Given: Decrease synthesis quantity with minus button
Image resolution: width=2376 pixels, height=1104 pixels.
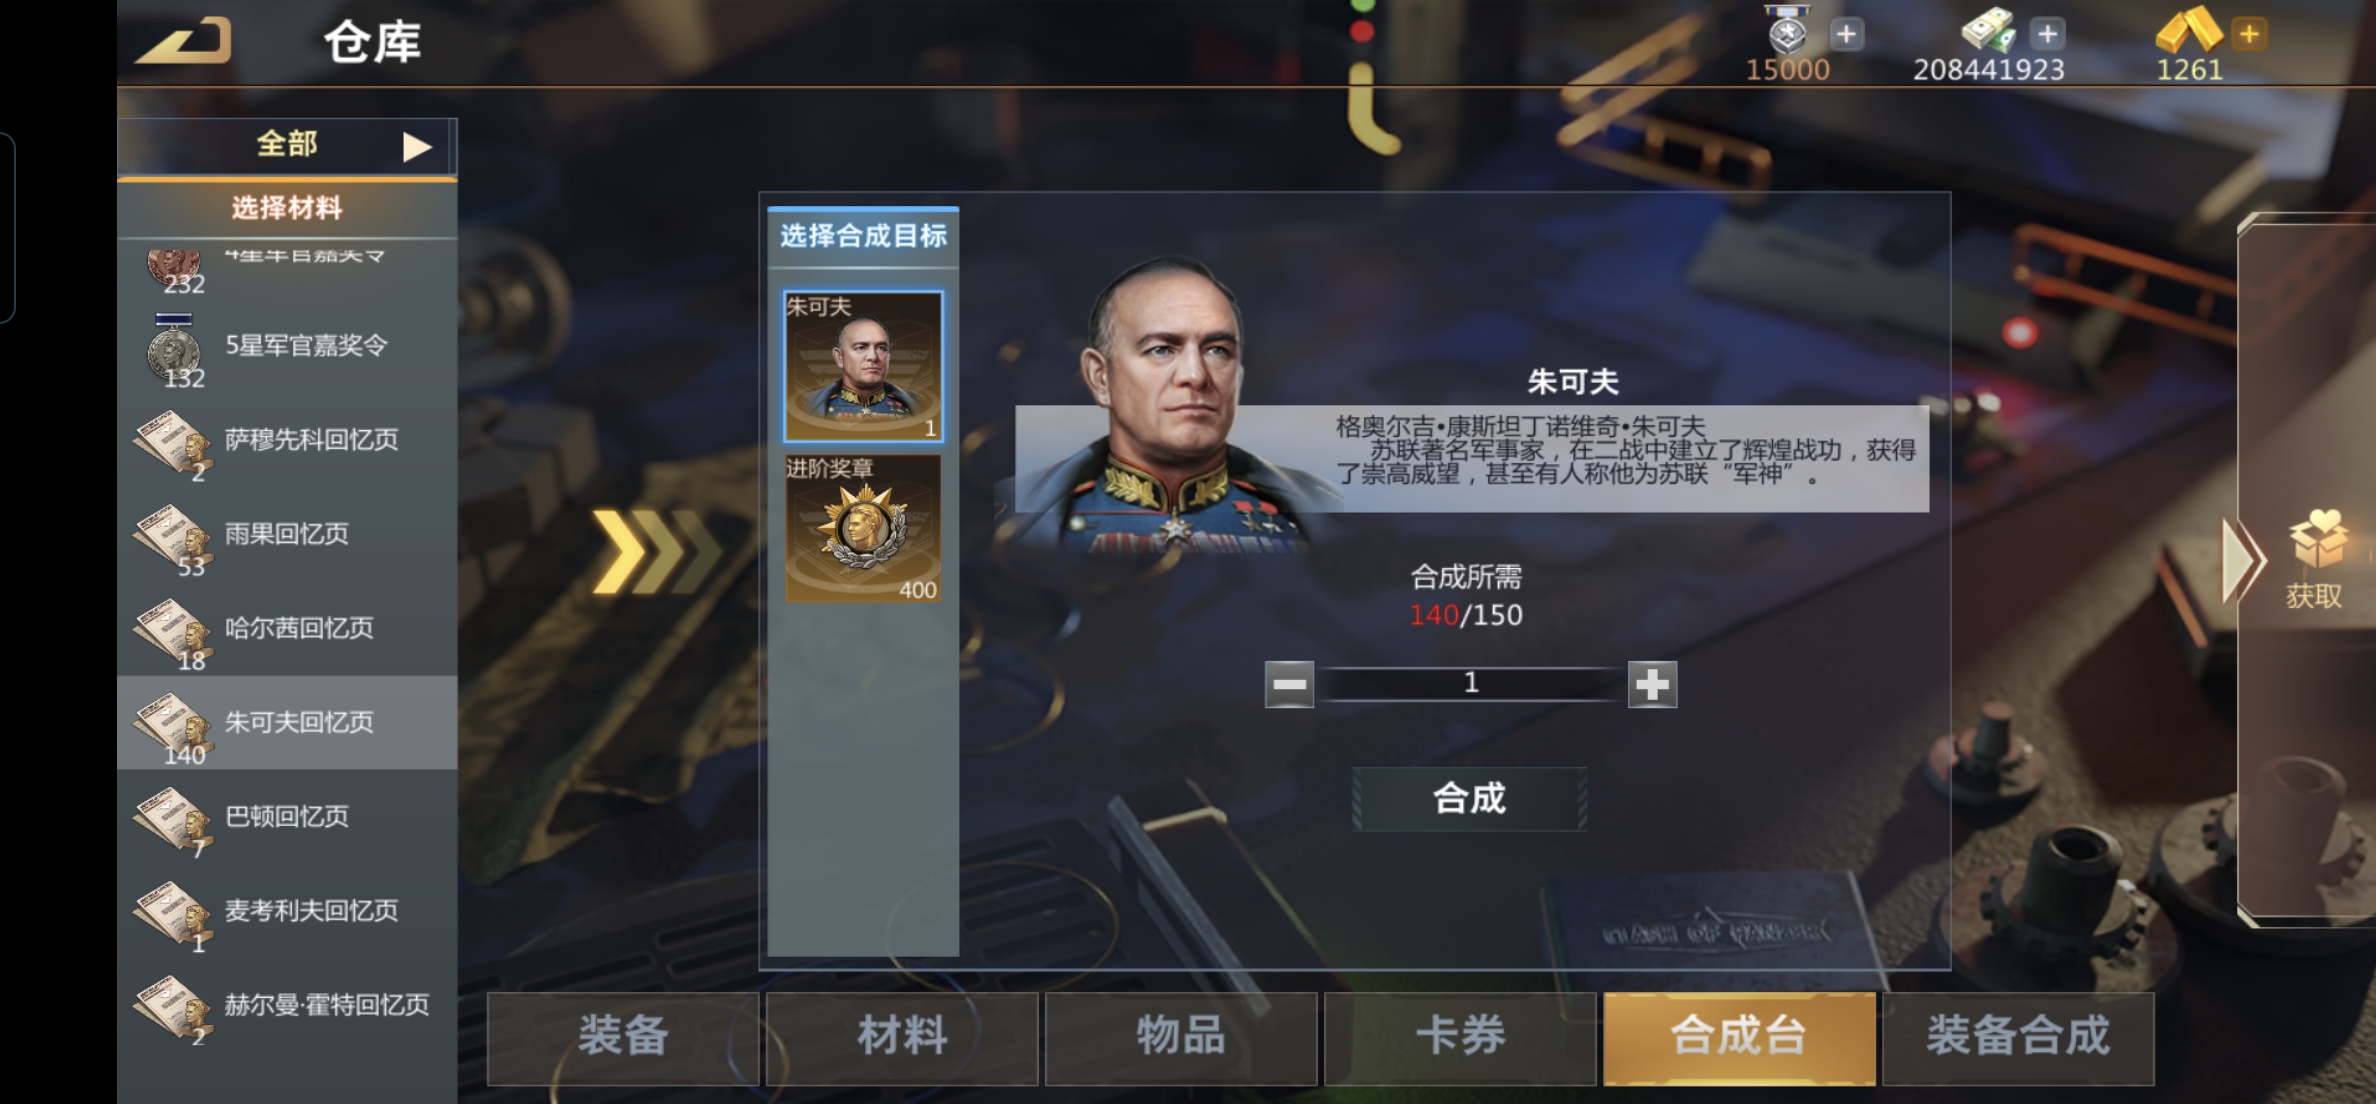Looking at the screenshot, I should pos(1289,684).
